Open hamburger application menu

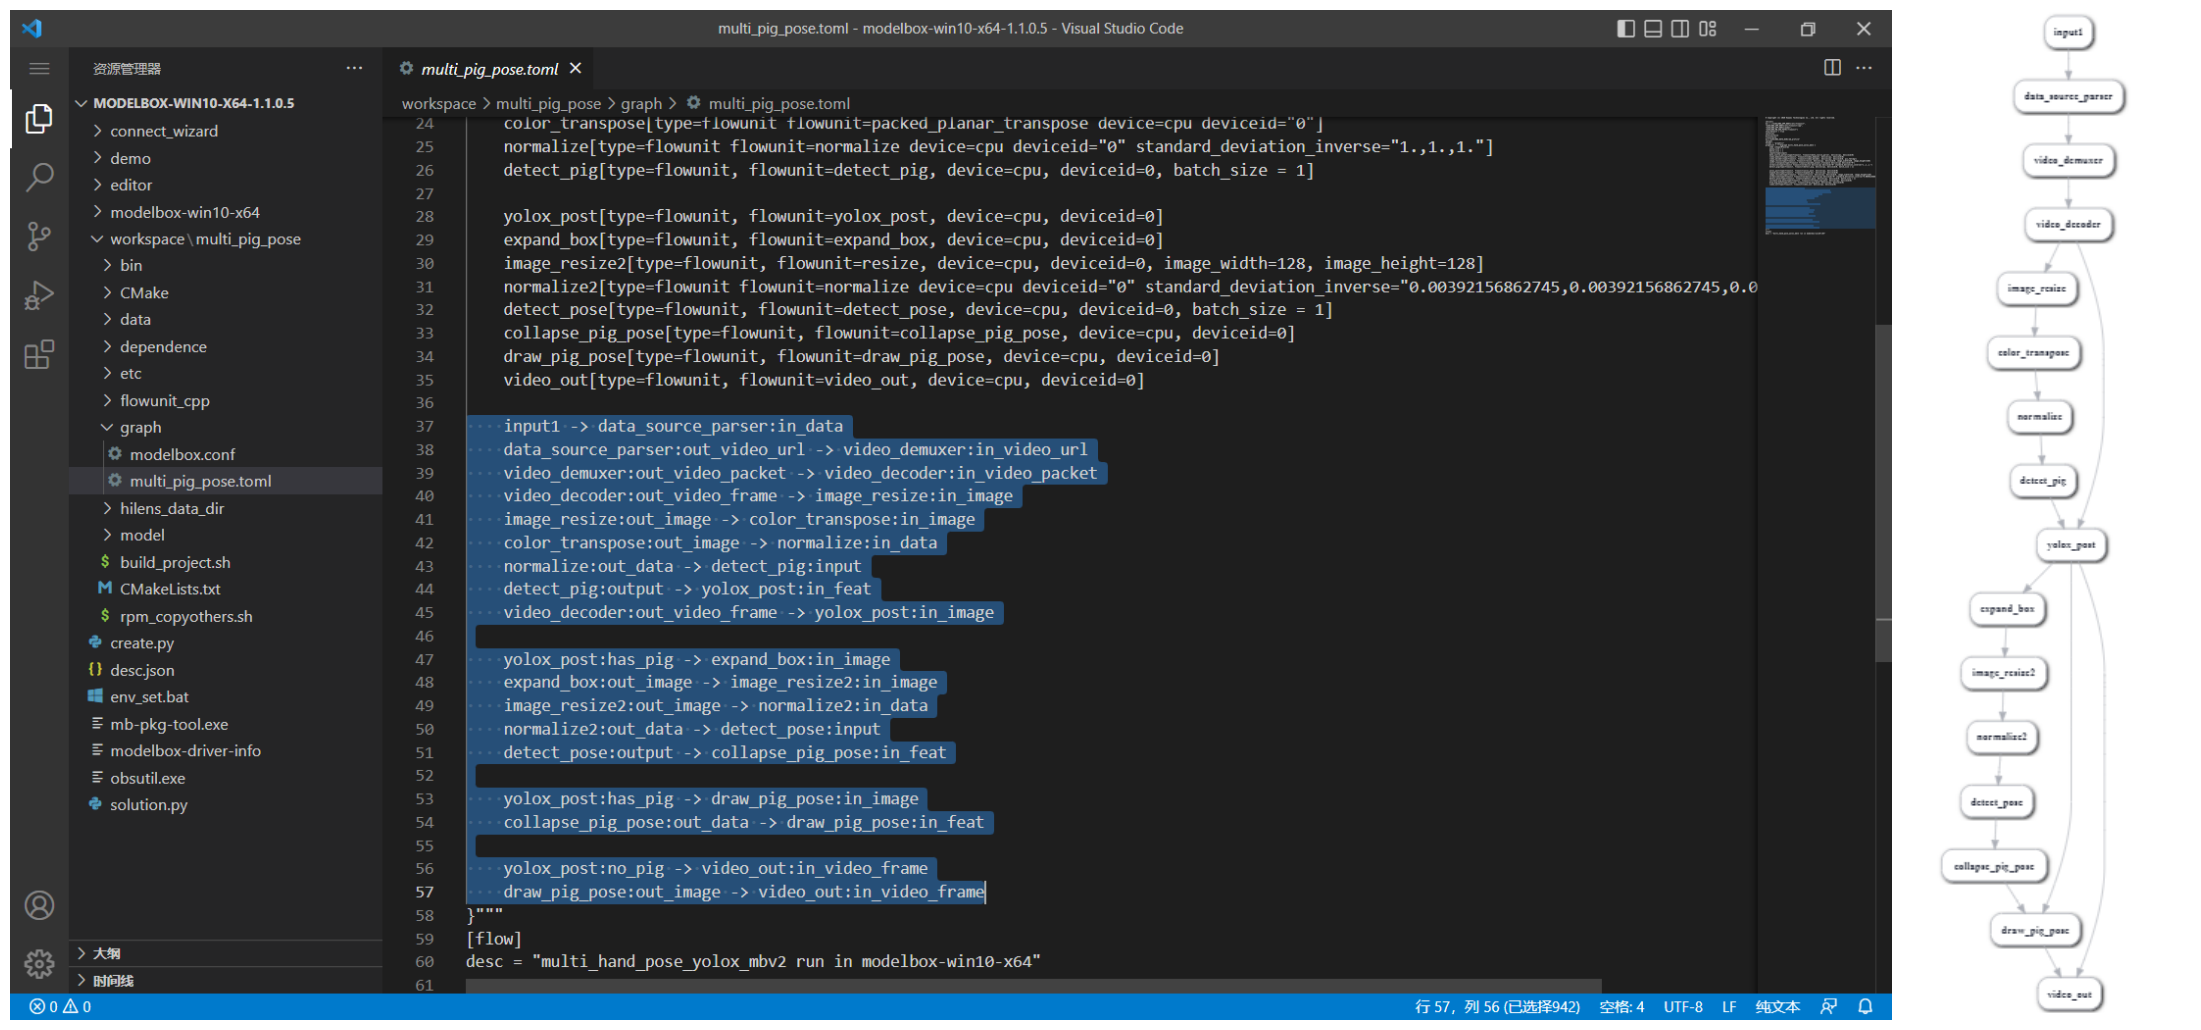pyautogui.click(x=39, y=68)
